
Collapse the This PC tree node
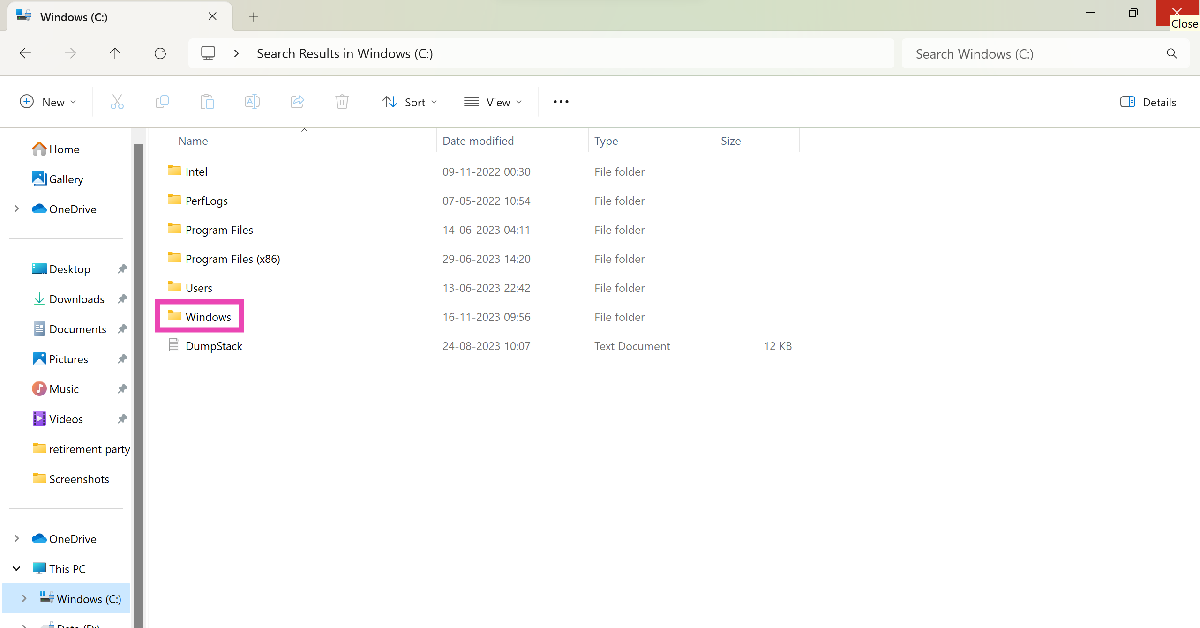coord(17,568)
